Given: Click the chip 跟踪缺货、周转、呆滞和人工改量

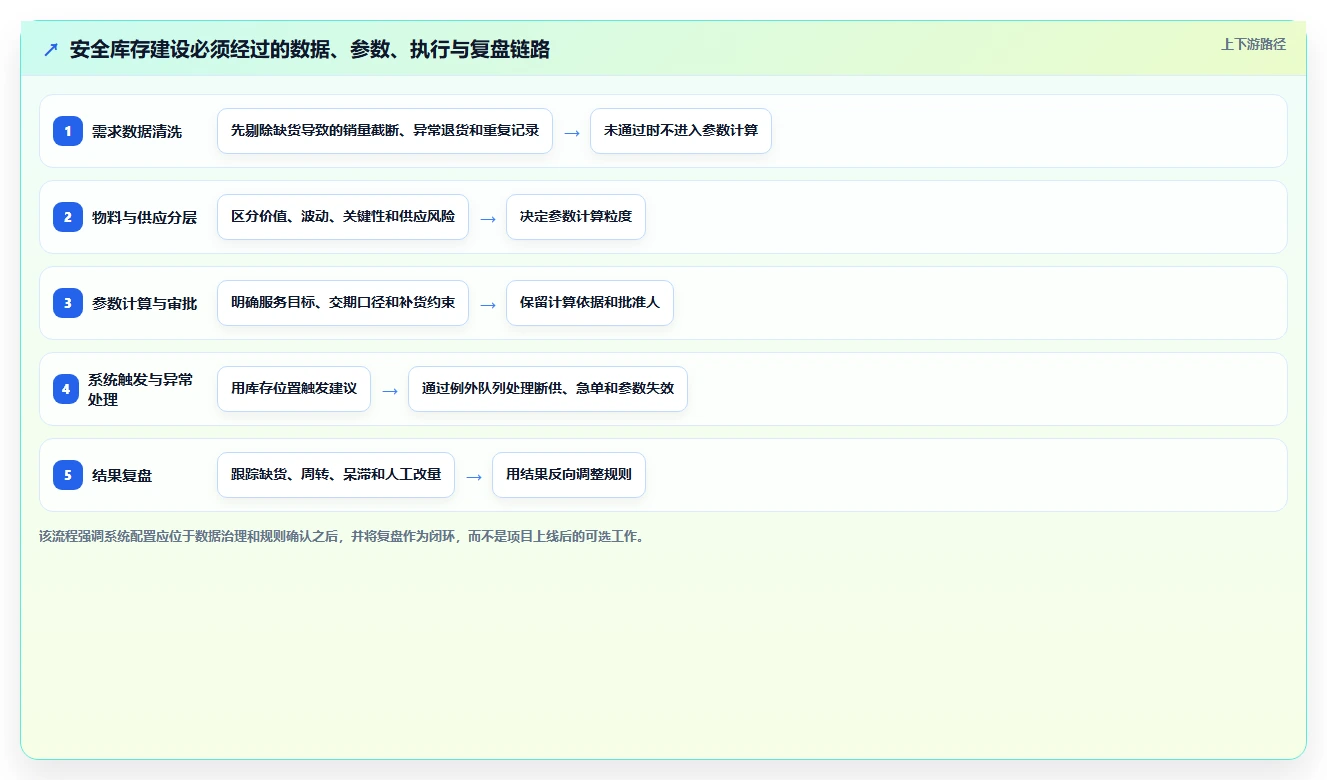Looking at the screenshot, I should click(336, 475).
